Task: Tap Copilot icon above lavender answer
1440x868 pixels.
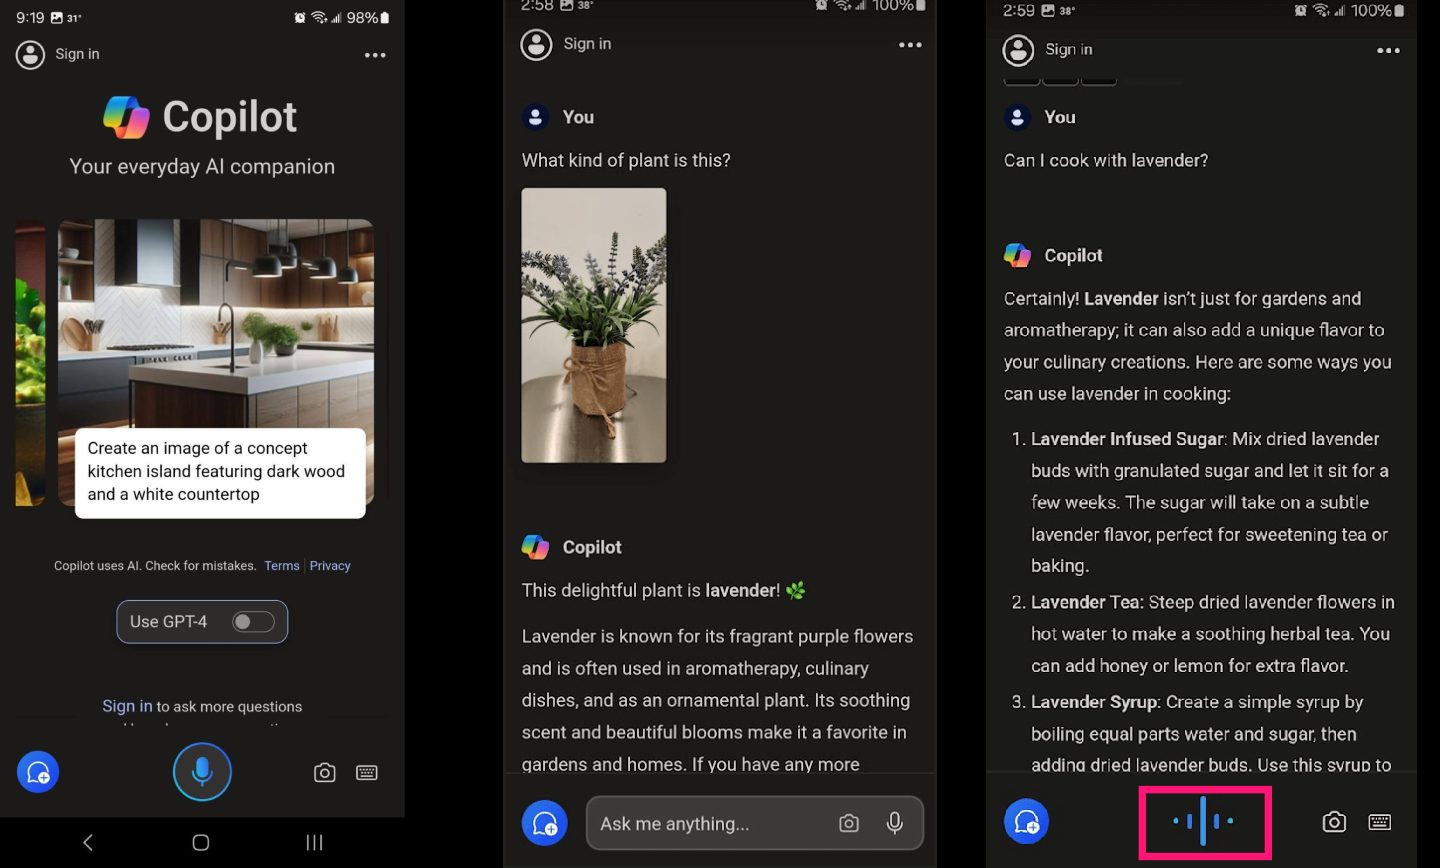Action: pos(535,547)
